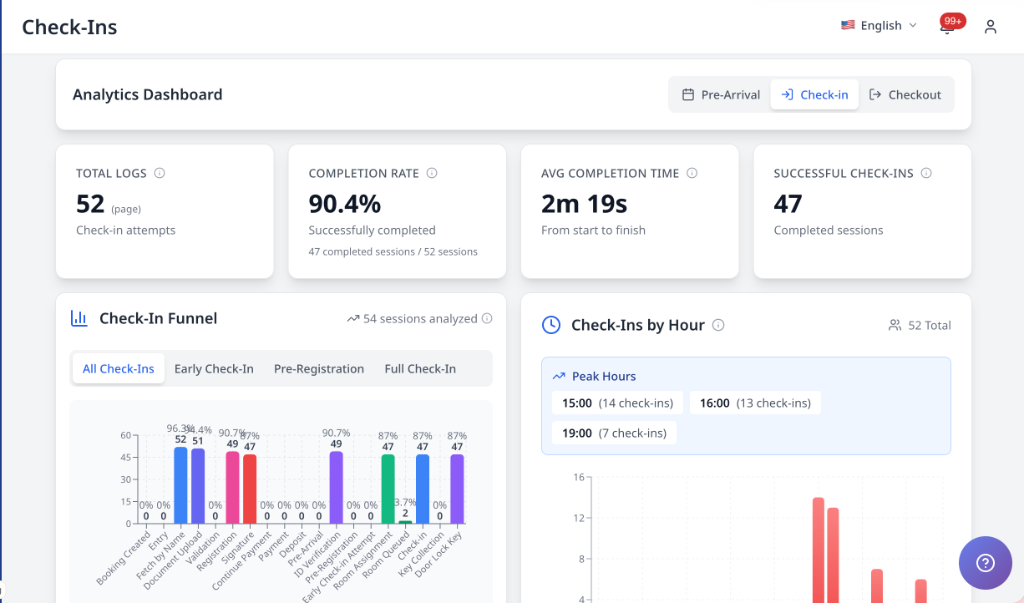Click the Check-Ins by Hour clock icon
Viewport: 1024px width, 603px height.
551,324
